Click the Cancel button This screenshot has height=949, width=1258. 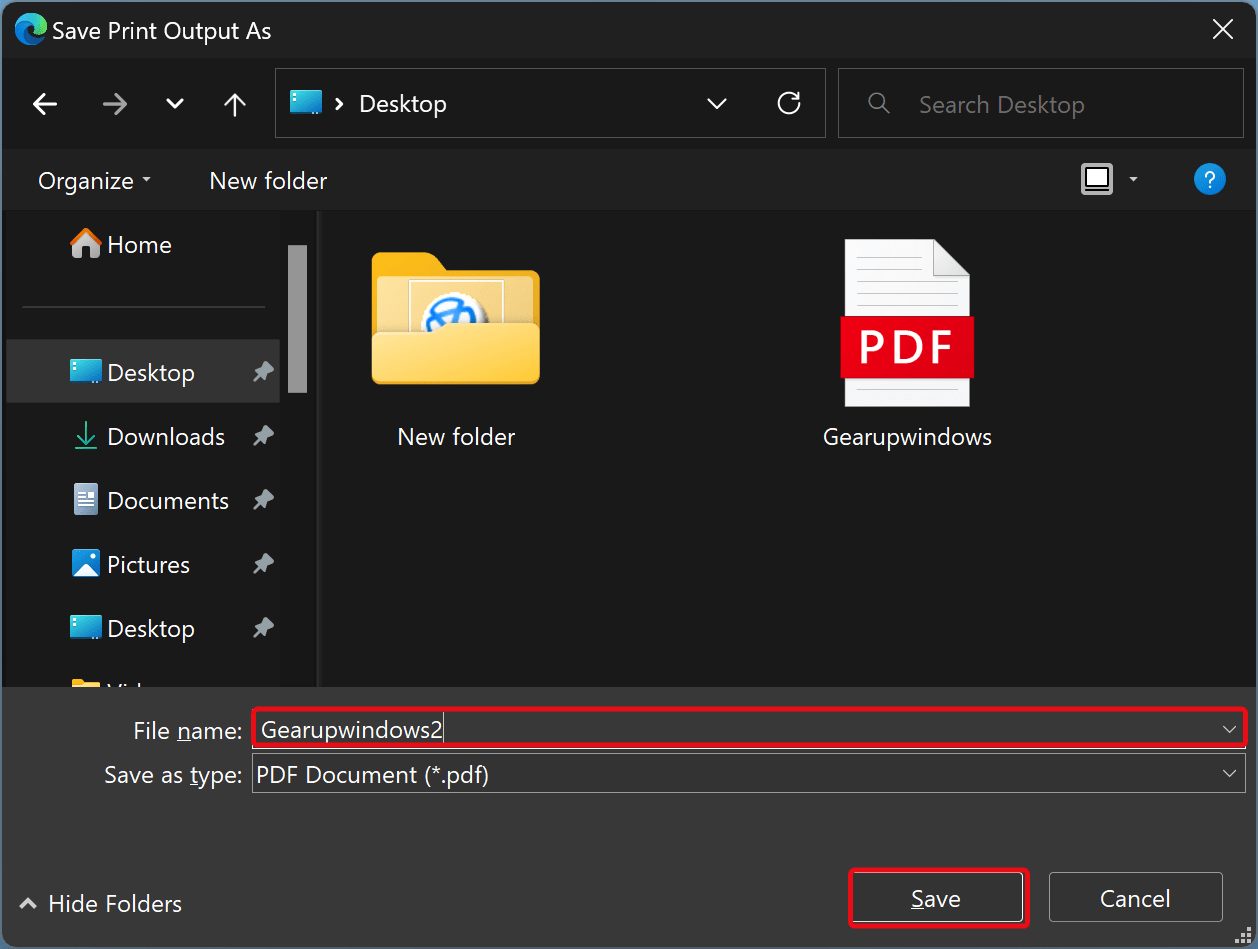(1135, 897)
